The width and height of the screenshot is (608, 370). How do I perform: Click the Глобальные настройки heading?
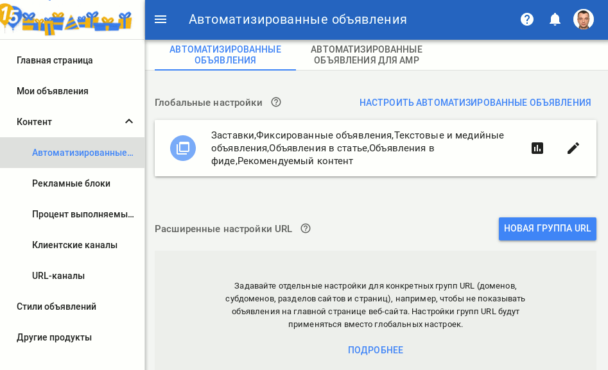point(208,102)
